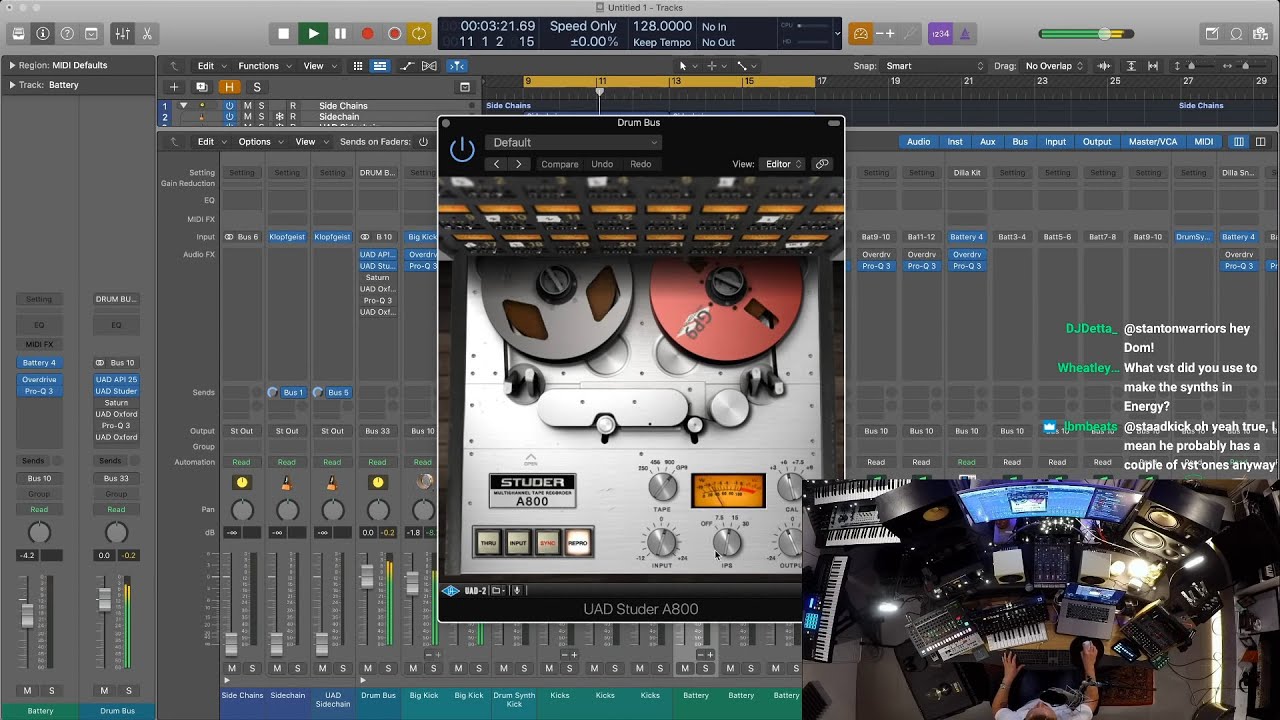The height and width of the screenshot is (720, 1280).
Task: Open the tracks area Edit menu
Action: point(210,66)
